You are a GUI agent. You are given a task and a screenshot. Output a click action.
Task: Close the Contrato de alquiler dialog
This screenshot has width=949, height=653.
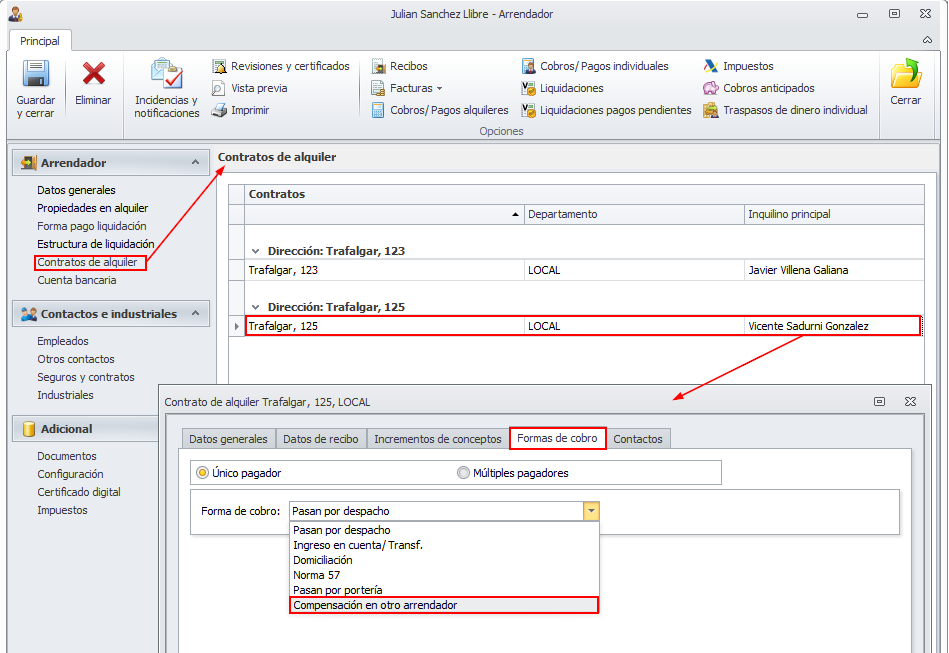[910, 402]
